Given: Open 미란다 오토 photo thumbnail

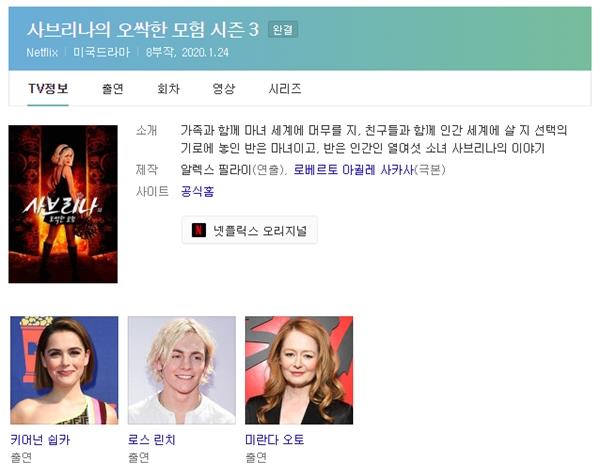Looking at the screenshot, I should pos(299,370).
